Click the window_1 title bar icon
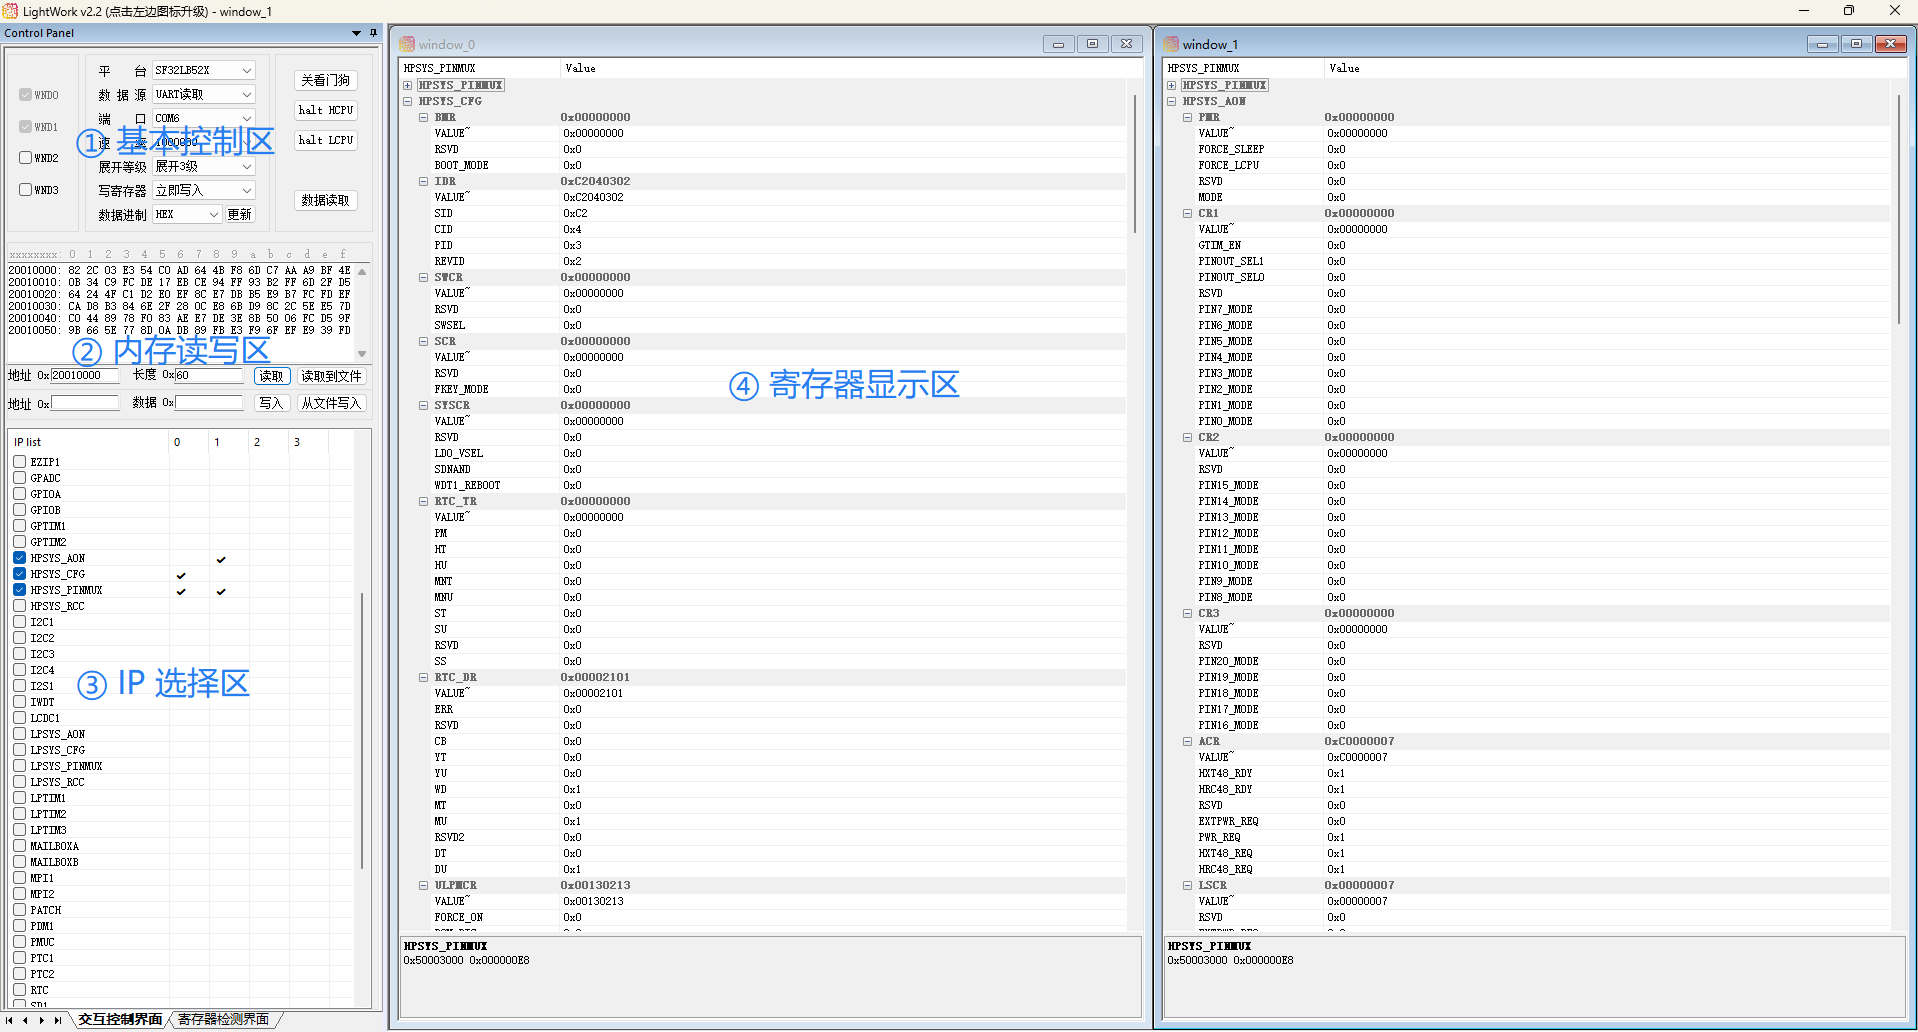 (1171, 44)
